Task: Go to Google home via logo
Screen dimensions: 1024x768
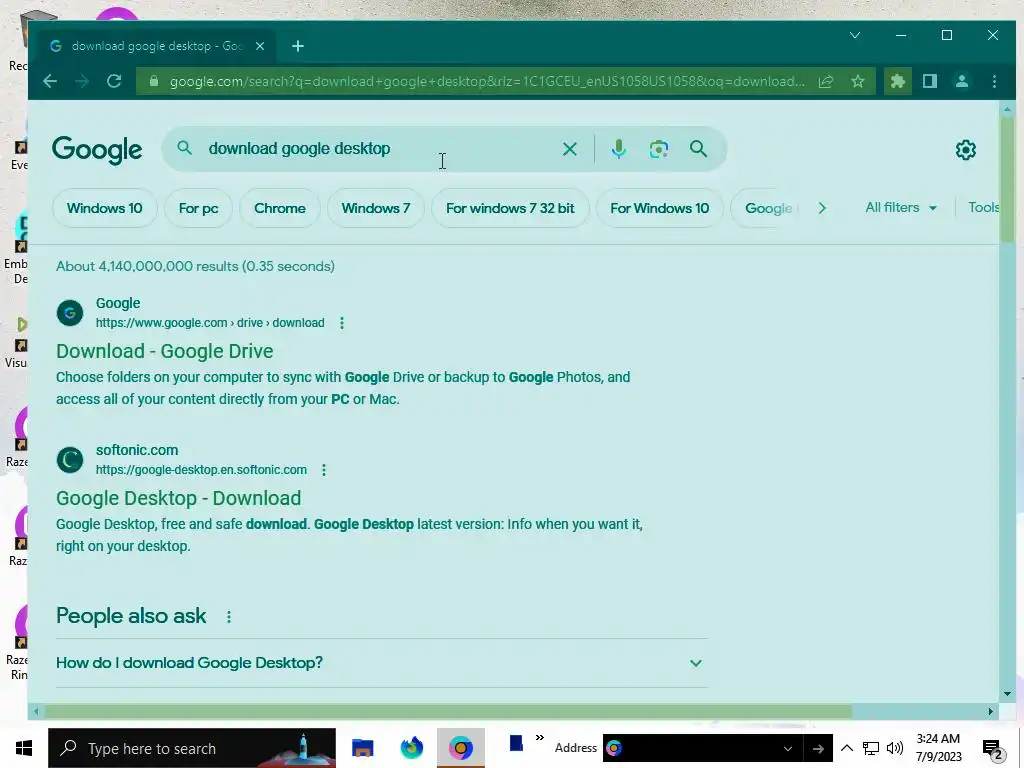Action: click(97, 150)
